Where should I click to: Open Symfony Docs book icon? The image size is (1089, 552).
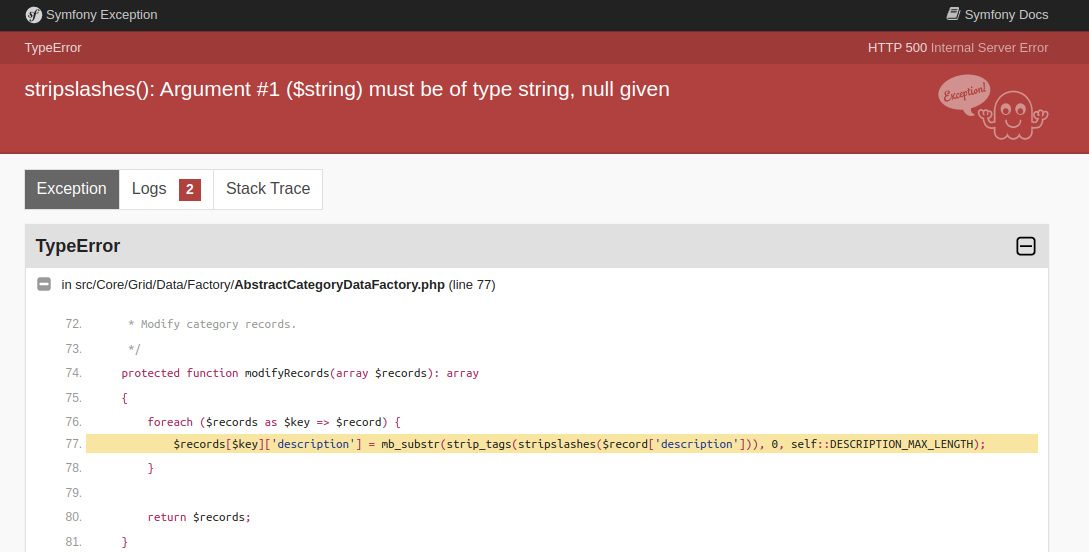[x=953, y=15]
